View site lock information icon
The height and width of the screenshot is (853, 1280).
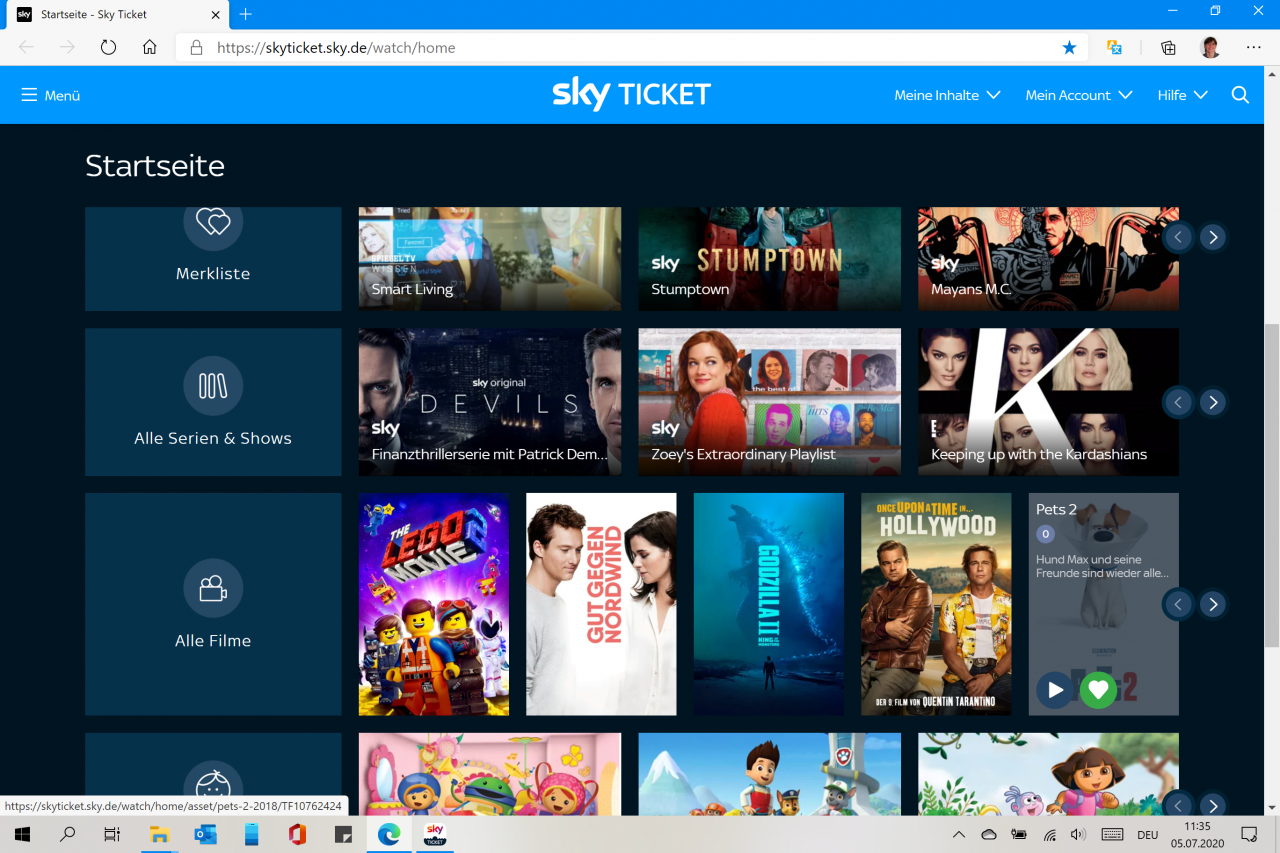point(196,47)
